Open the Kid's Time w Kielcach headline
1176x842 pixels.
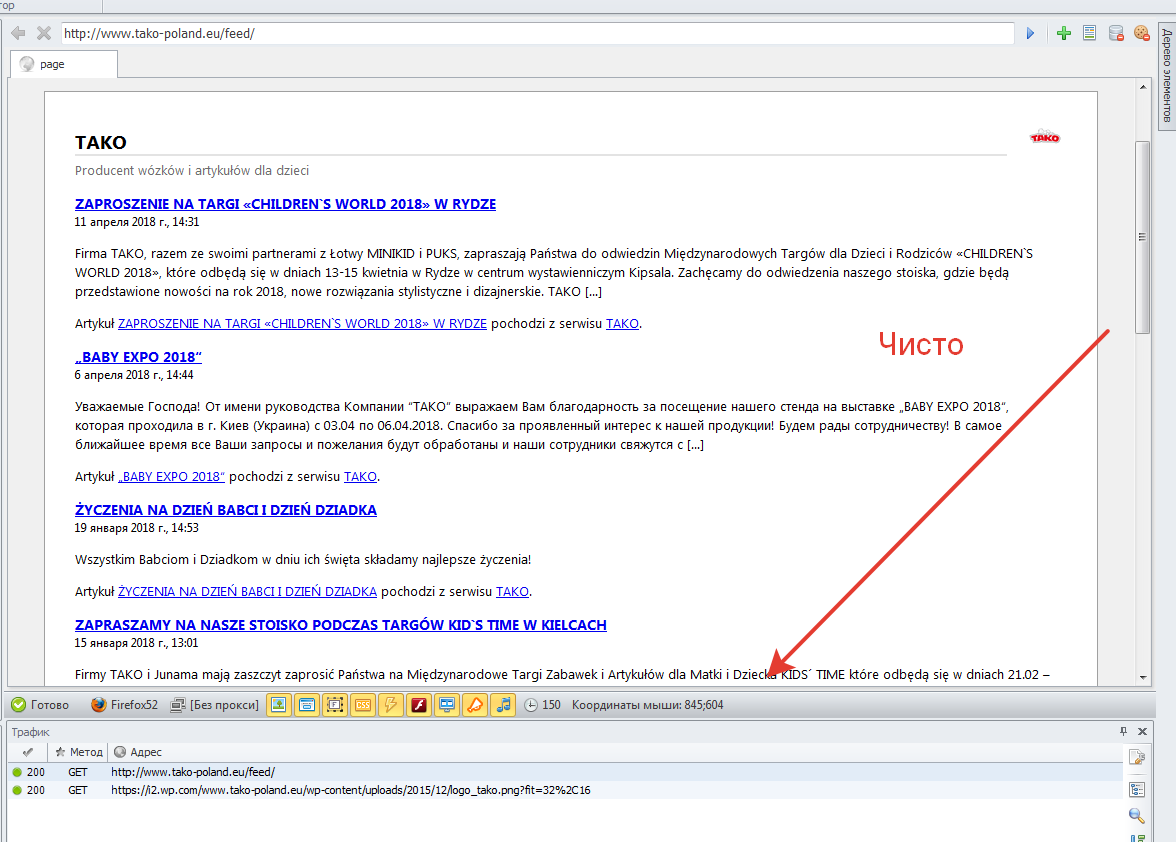click(340, 625)
